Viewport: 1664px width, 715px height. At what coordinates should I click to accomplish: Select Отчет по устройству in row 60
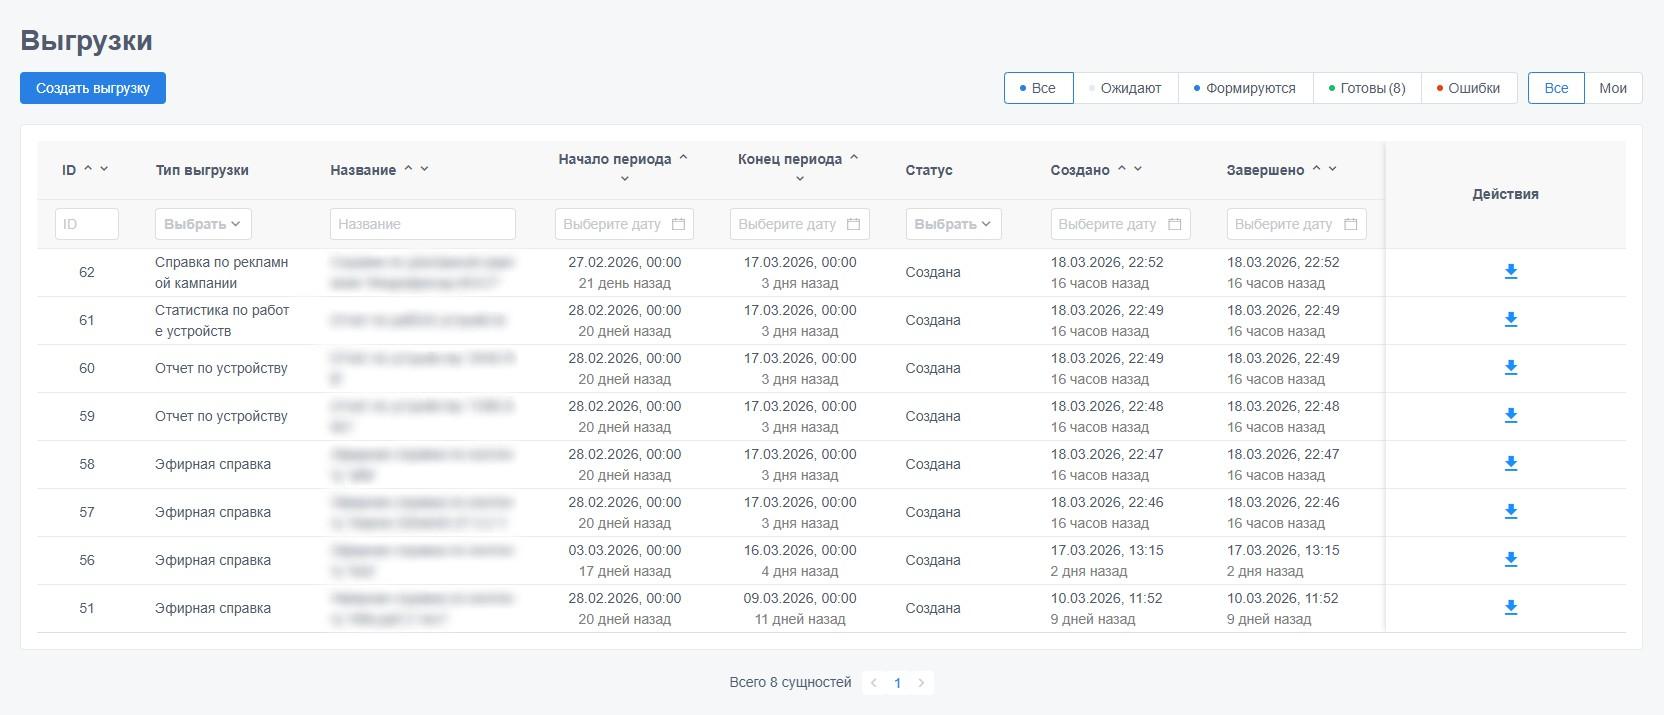pyautogui.click(x=221, y=368)
